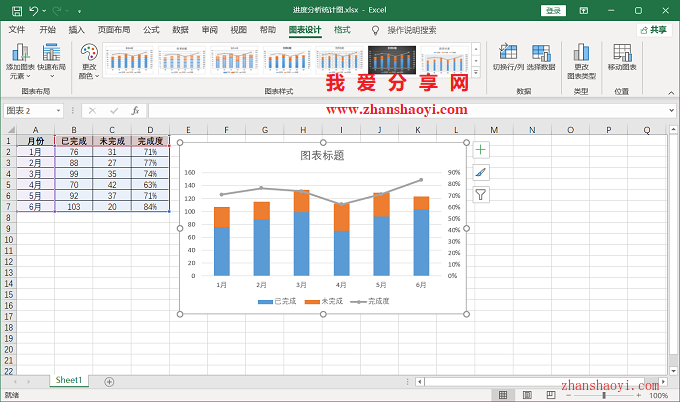Switch to the 视图 tab
The width and height of the screenshot is (680, 402).
239,29
